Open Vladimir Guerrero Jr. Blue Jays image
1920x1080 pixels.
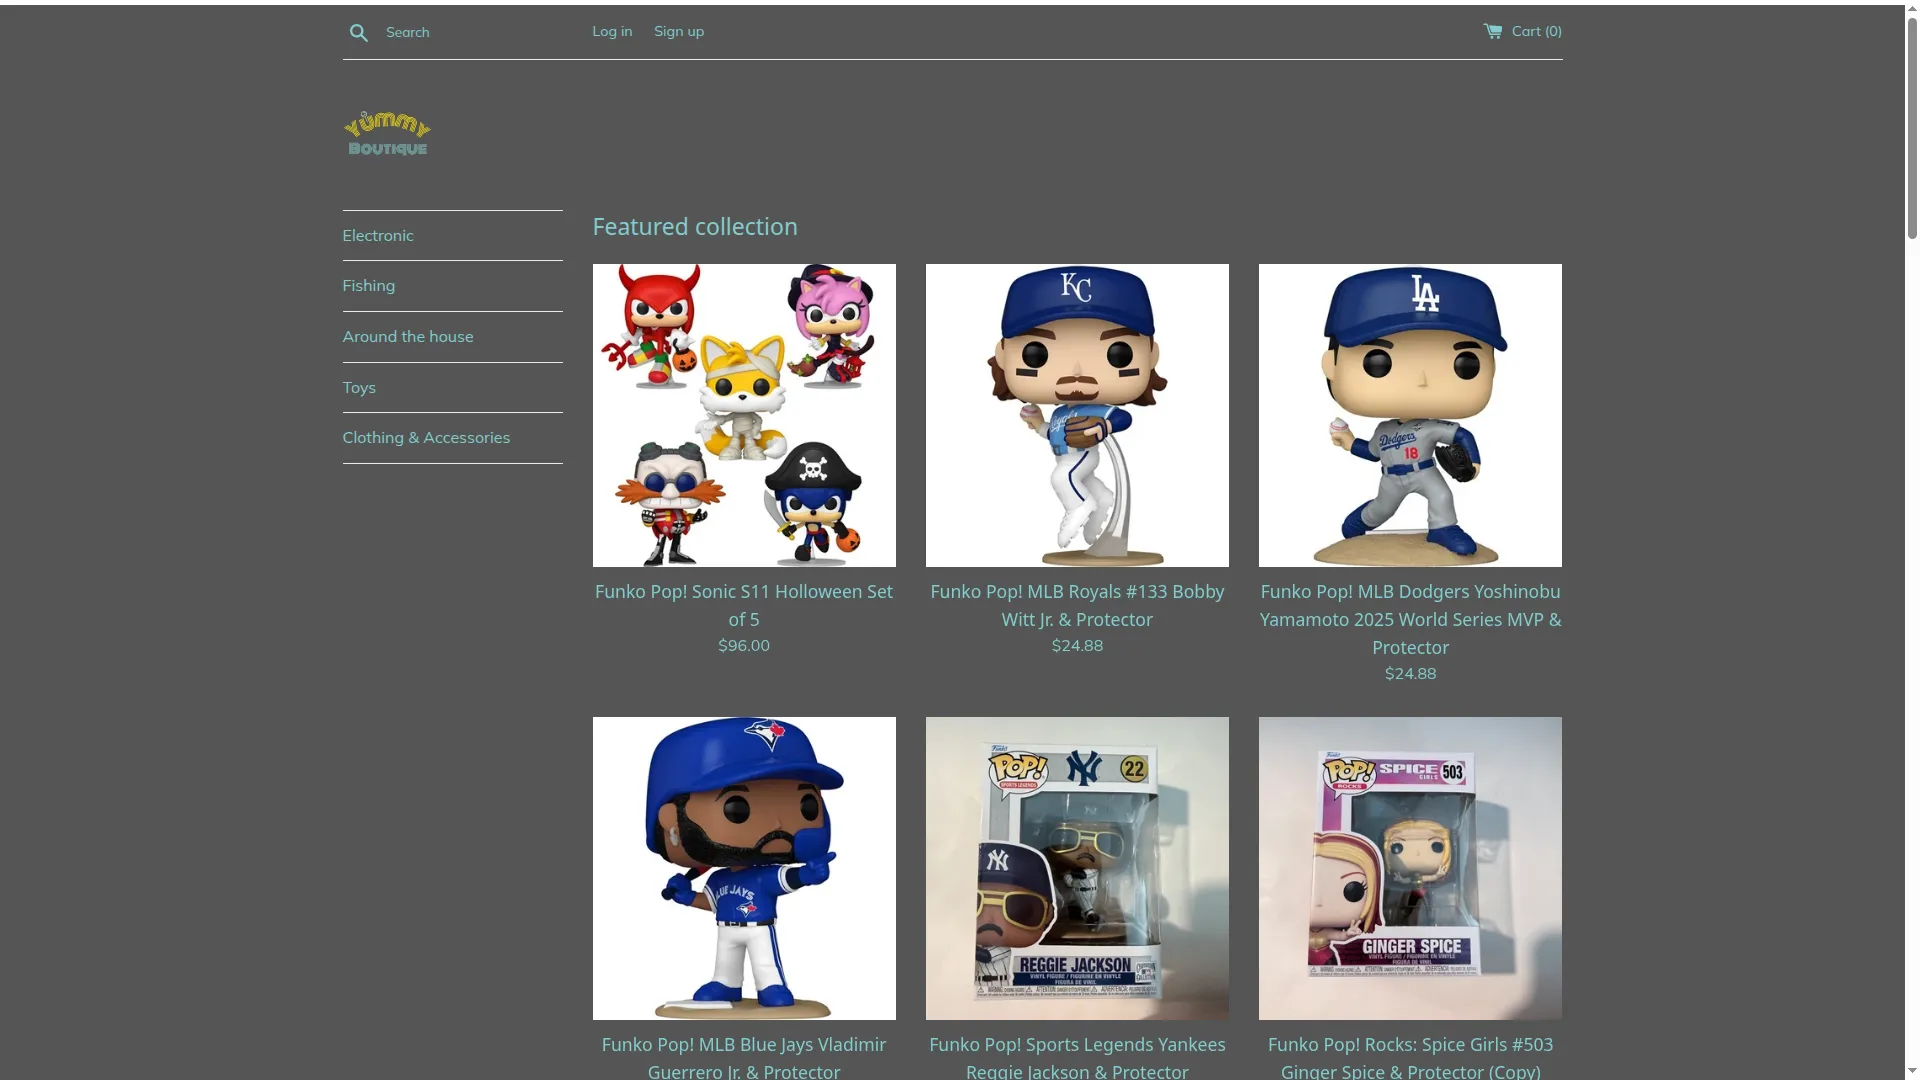744,868
